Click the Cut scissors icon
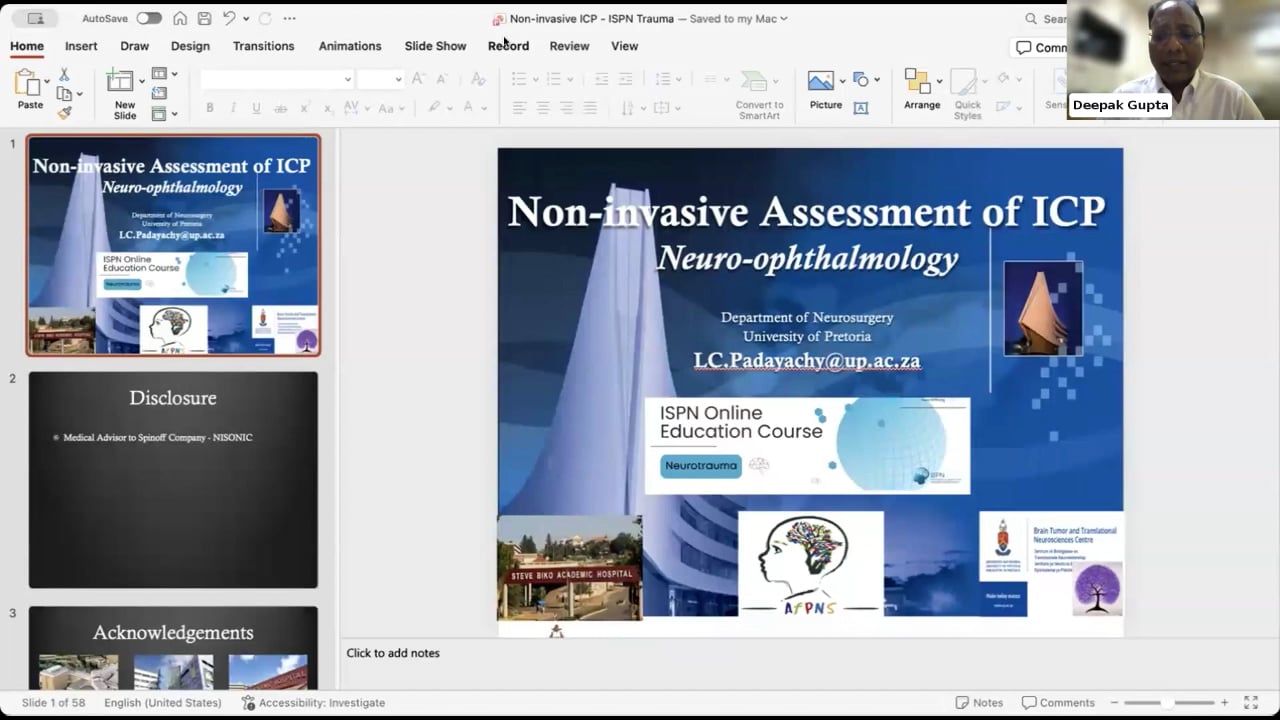Screen dimensions: 1280x720 click(64, 75)
